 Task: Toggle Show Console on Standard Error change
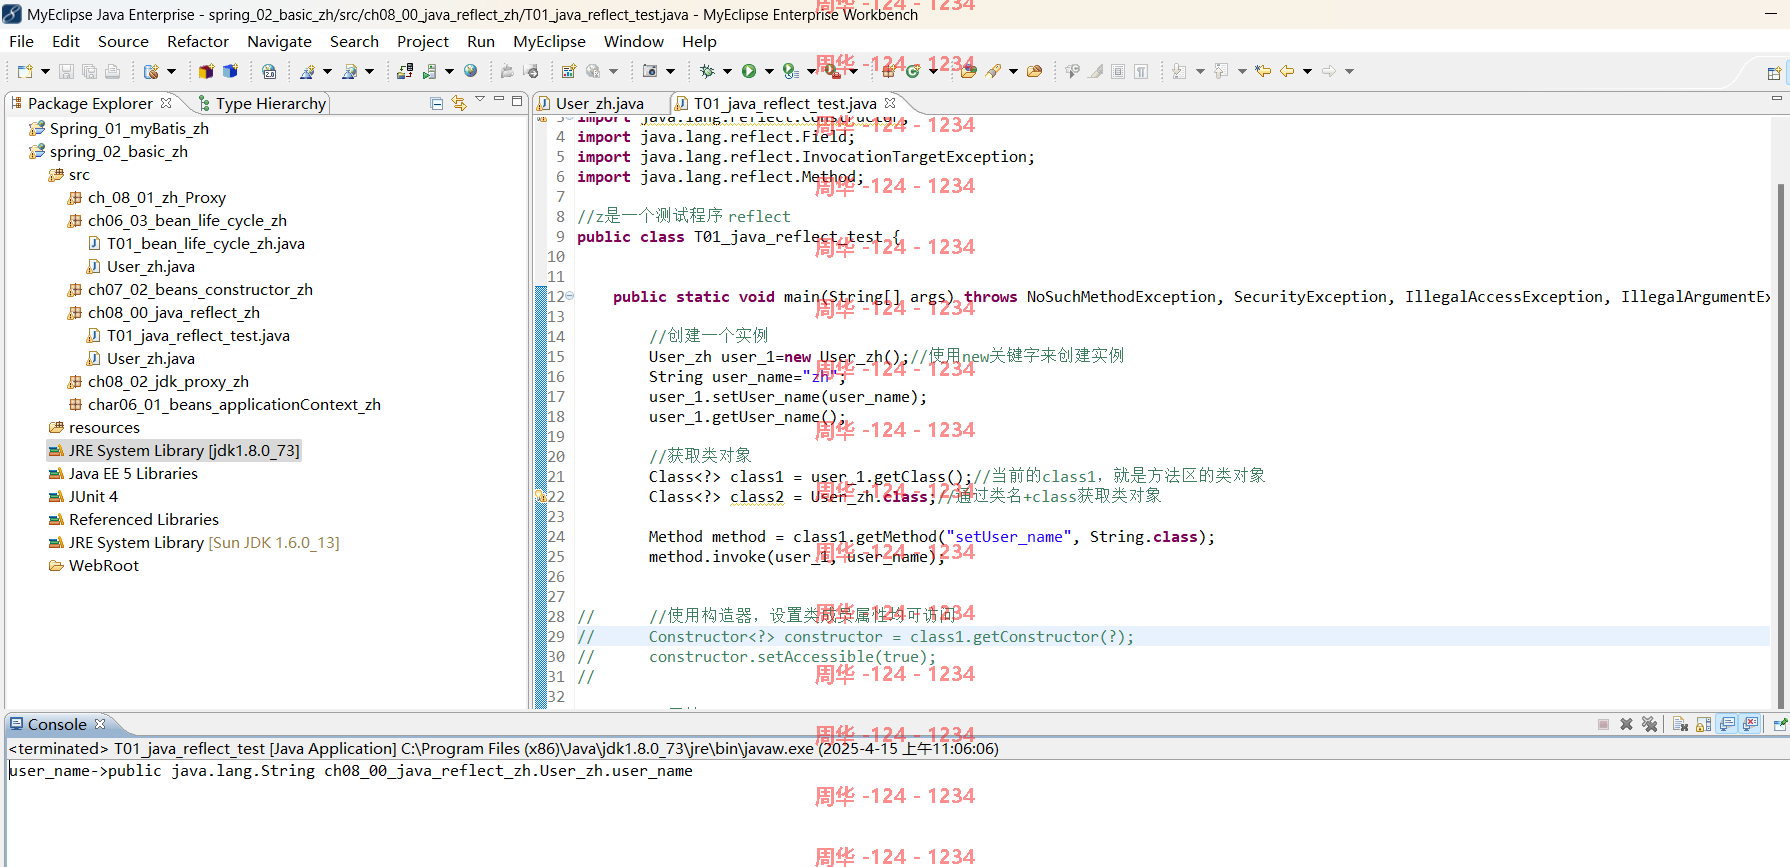click(x=1750, y=724)
